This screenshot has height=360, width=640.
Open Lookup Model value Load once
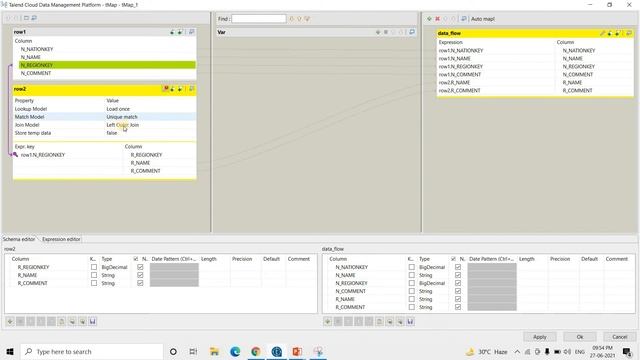118,109
